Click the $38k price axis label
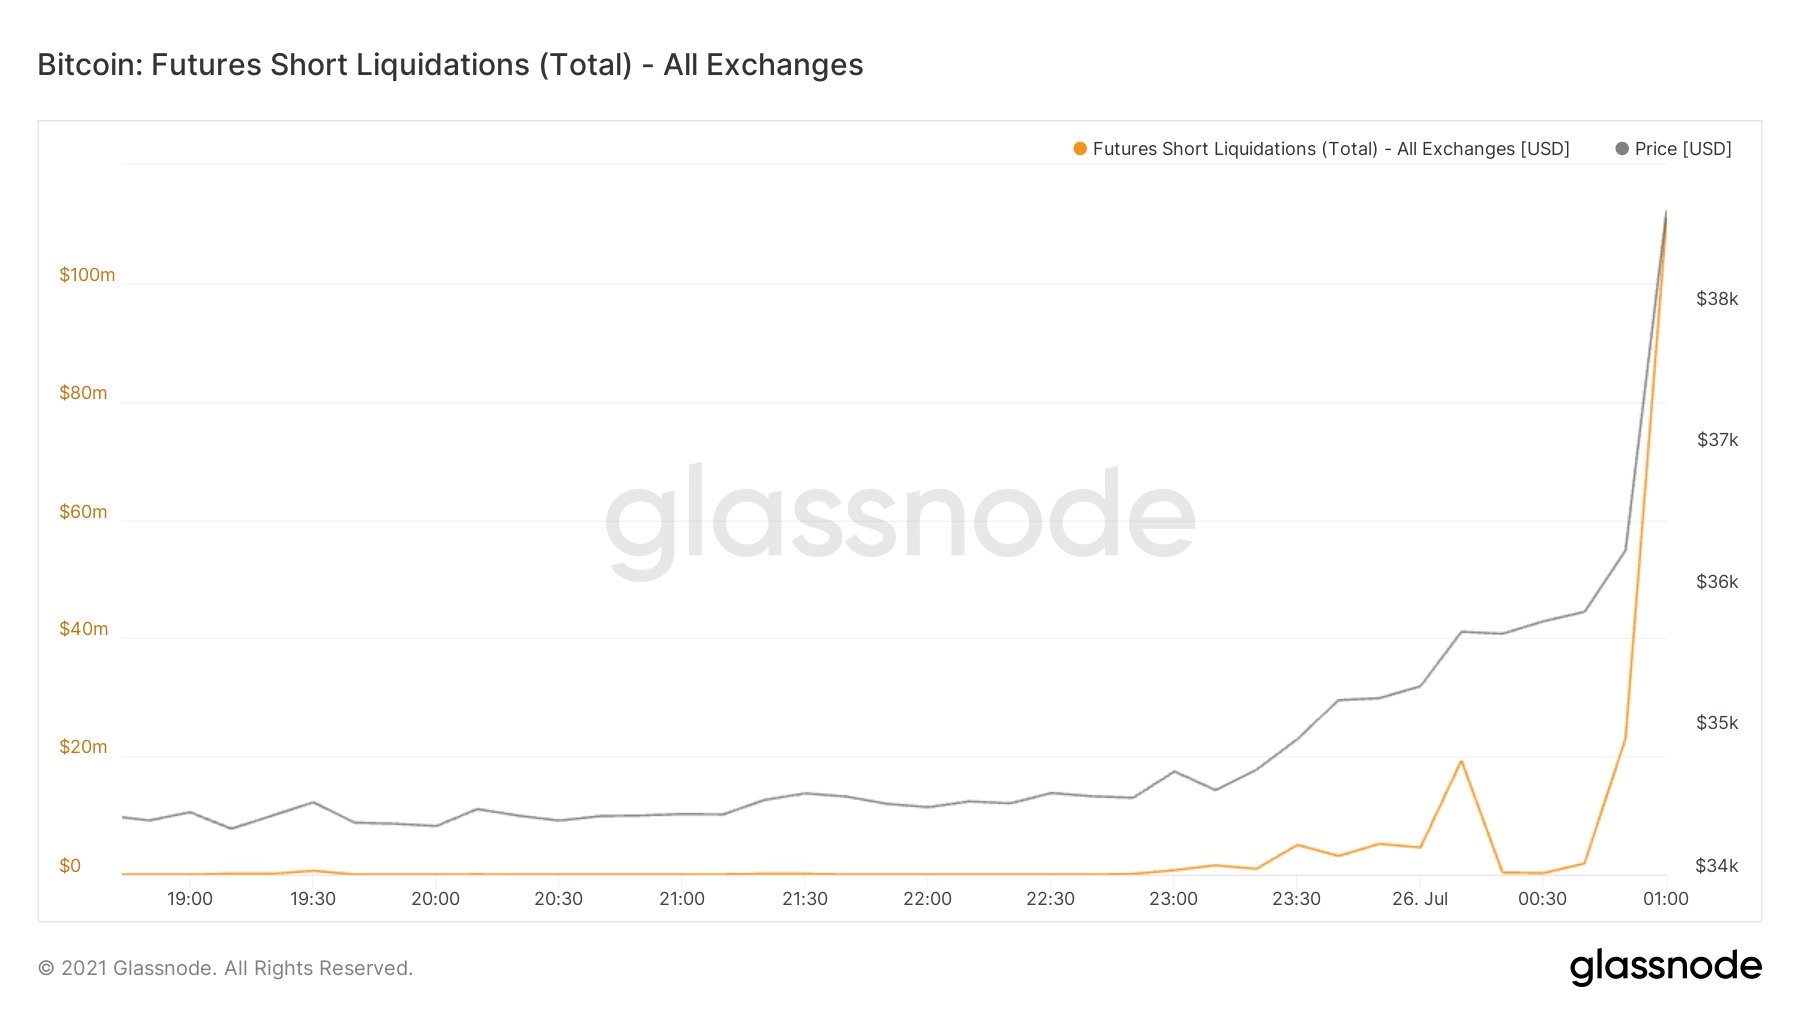Screen dimensions: 1800x1013 (x=1717, y=299)
